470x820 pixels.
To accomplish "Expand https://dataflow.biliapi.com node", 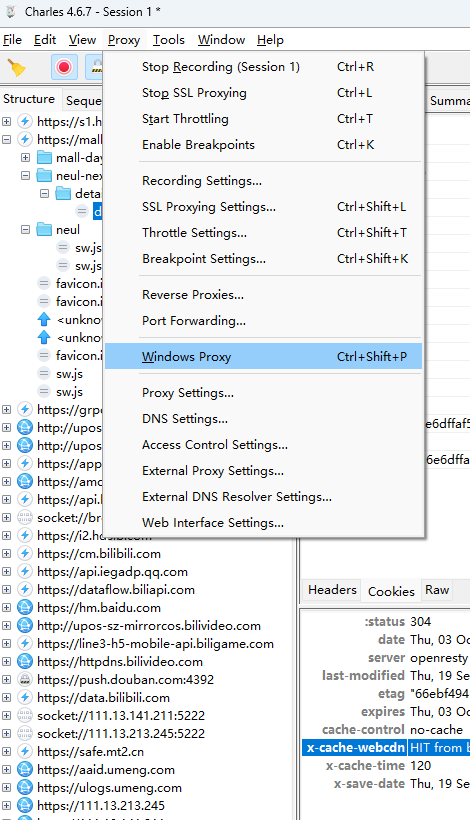I will pyautogui.click(x=6, y=589).
